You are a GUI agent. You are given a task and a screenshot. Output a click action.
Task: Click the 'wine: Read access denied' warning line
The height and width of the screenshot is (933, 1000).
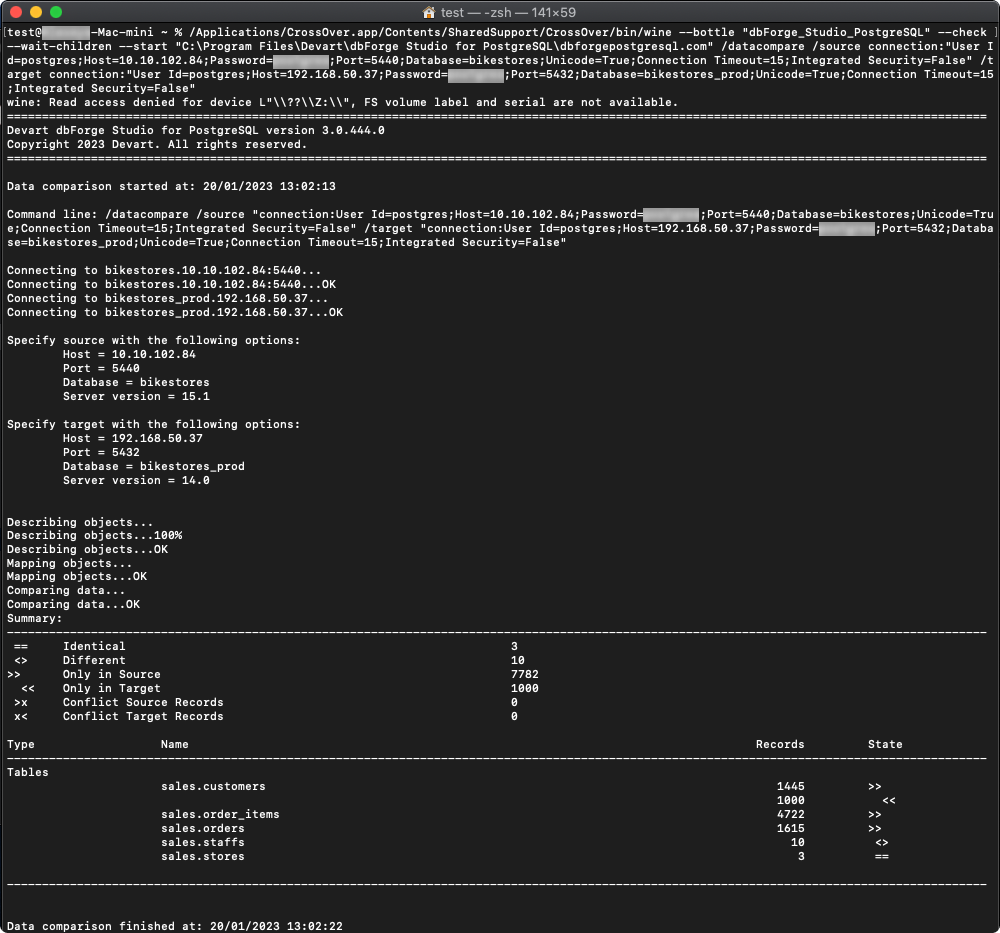pyautogui.click(x=342, y=102)
